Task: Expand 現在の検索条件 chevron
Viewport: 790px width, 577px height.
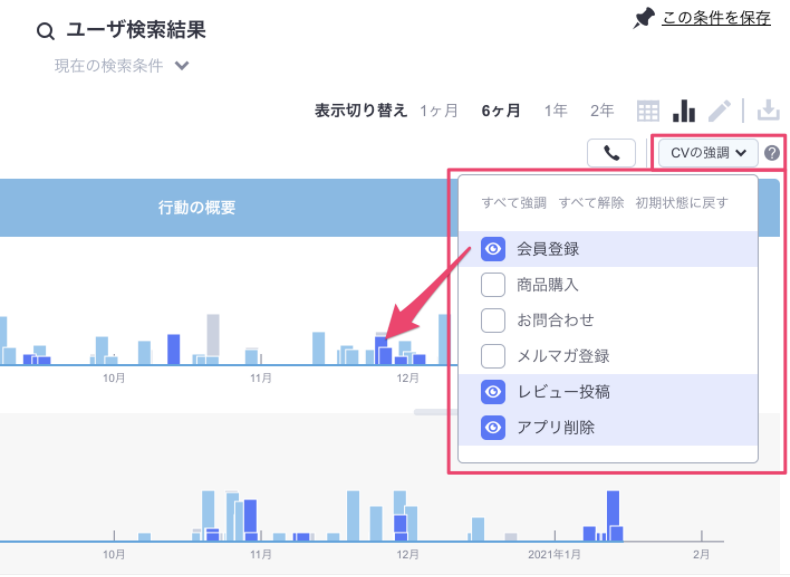Action: [182, 67]
